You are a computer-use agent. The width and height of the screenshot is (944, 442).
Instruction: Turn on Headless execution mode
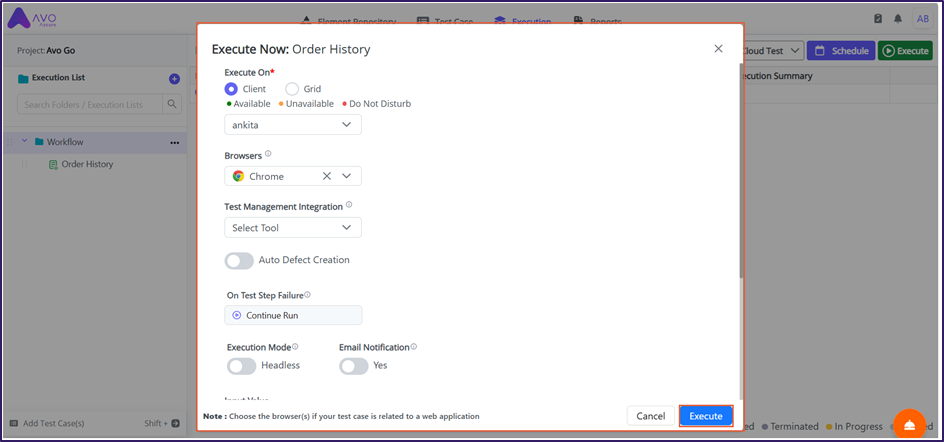(x=241, y=366)
